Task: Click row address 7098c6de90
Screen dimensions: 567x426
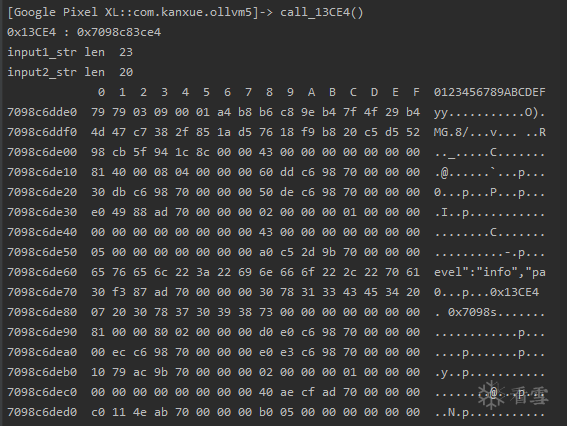Action: point(42,332)
